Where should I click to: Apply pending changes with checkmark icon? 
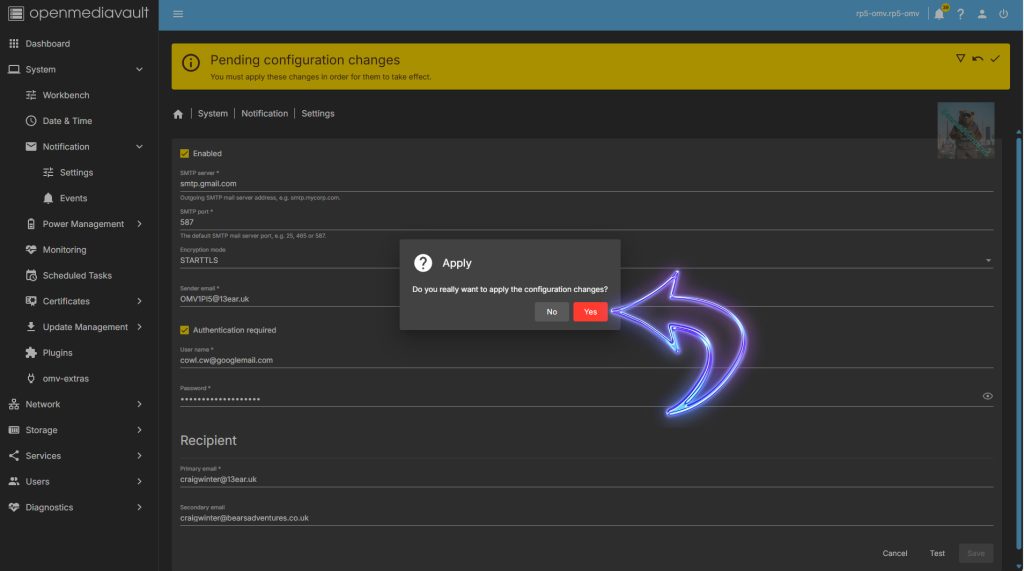[995, 59]
